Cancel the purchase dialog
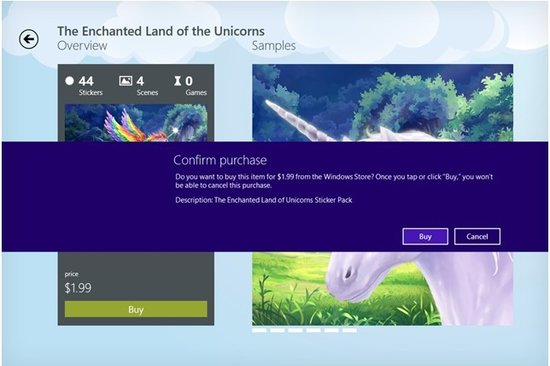The width and height of the screenshot is (550, 366). (x=477, y=237)
